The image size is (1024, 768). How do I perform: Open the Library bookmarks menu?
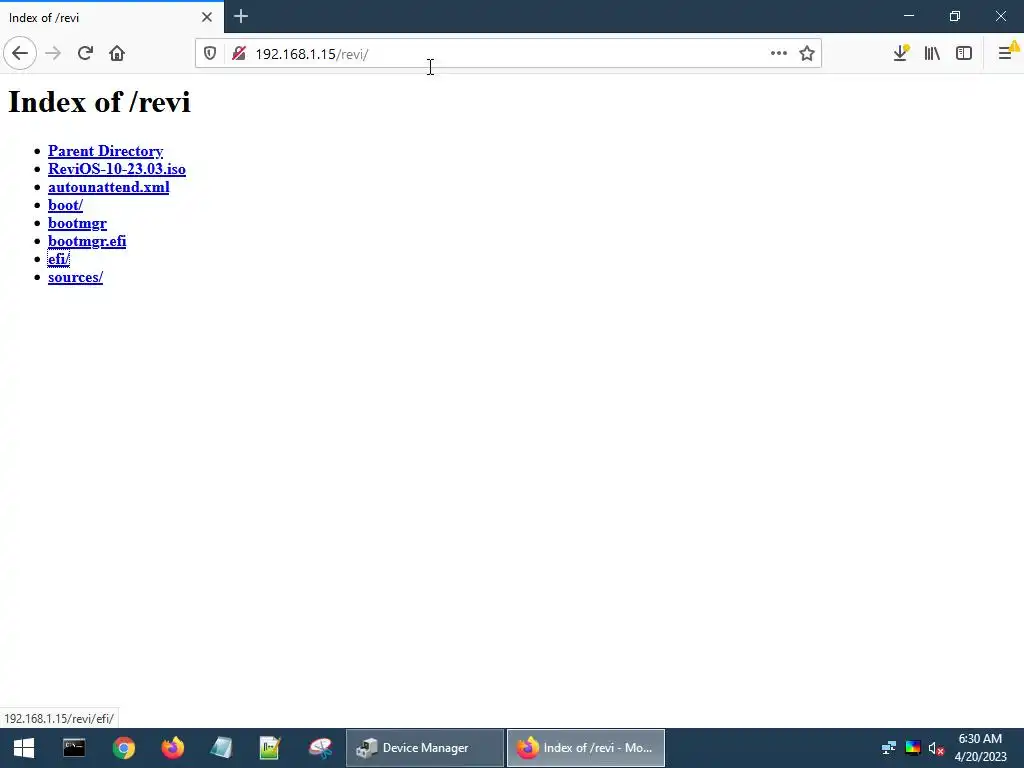coord(932,54)
